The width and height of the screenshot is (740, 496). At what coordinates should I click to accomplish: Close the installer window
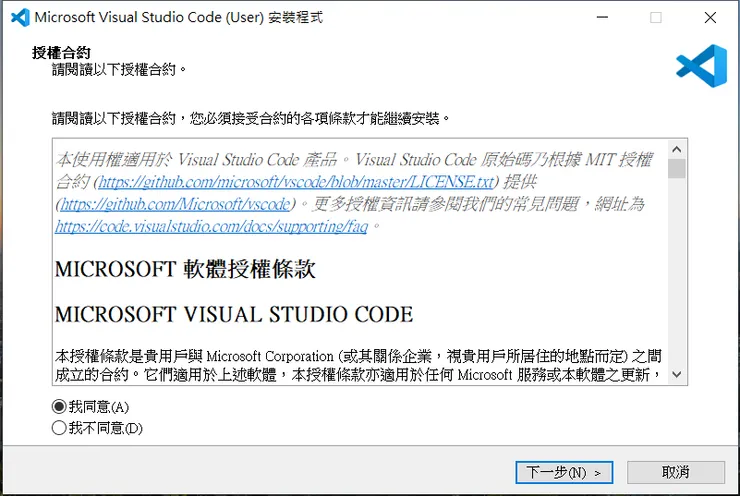(710, 17)
